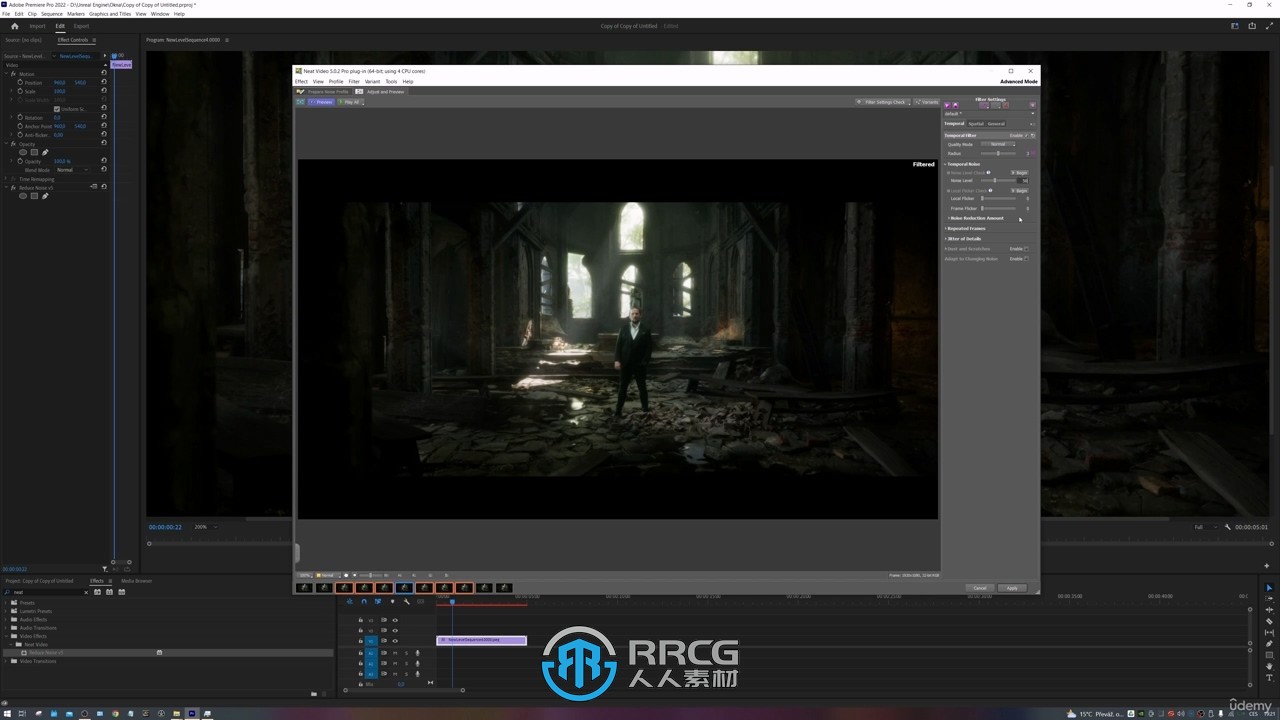Select free draw bezier pen under Opacity

[45, 152]
